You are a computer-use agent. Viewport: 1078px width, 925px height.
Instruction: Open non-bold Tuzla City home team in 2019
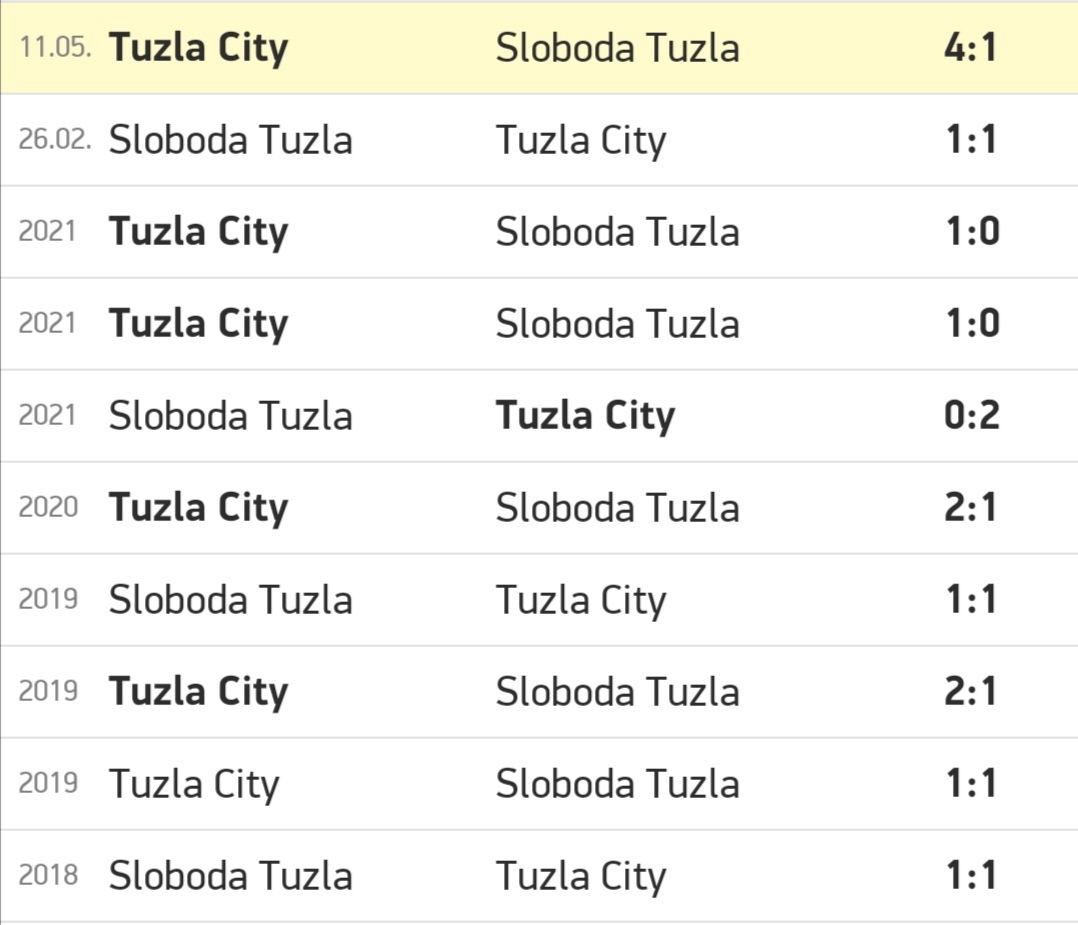coord(194,785)
